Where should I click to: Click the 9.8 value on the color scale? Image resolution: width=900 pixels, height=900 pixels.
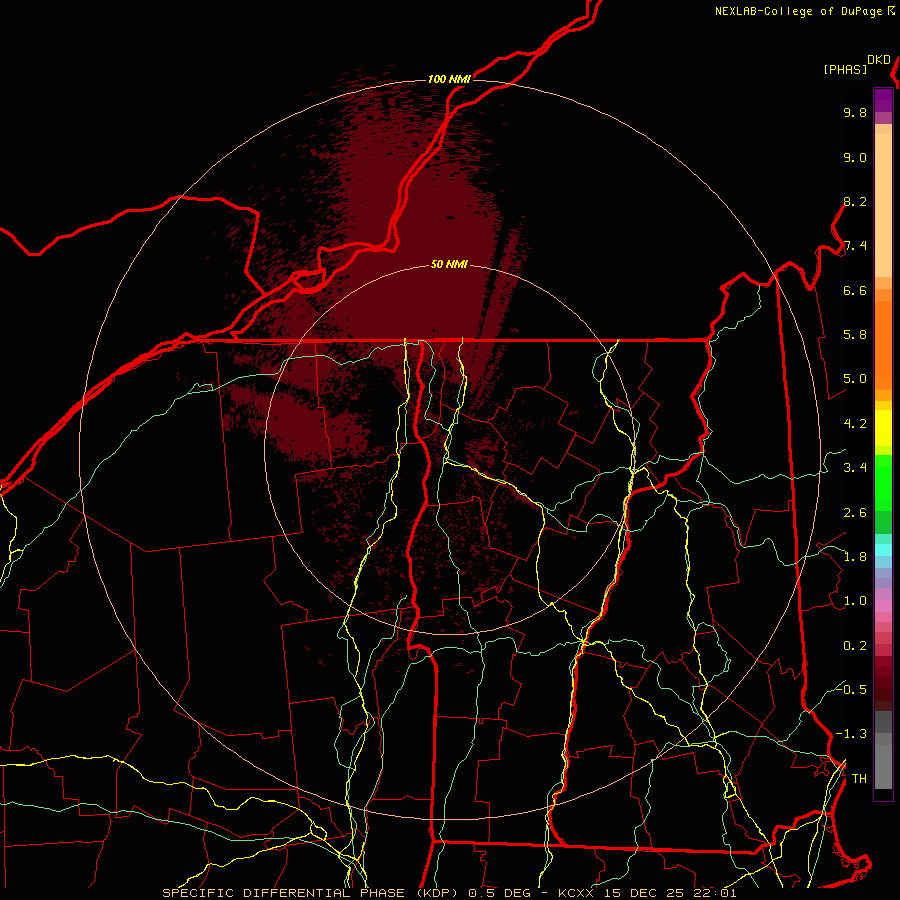tap(855, 112)
